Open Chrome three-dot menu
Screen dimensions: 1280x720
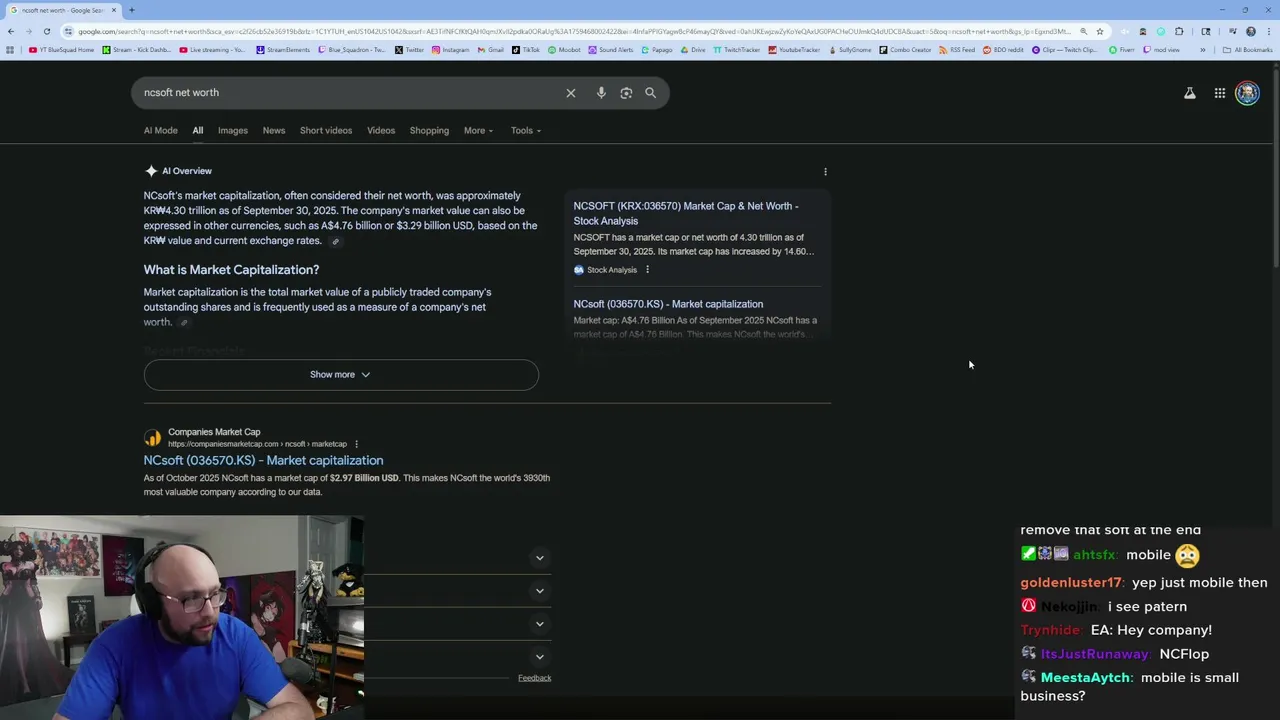(1269, 31)
